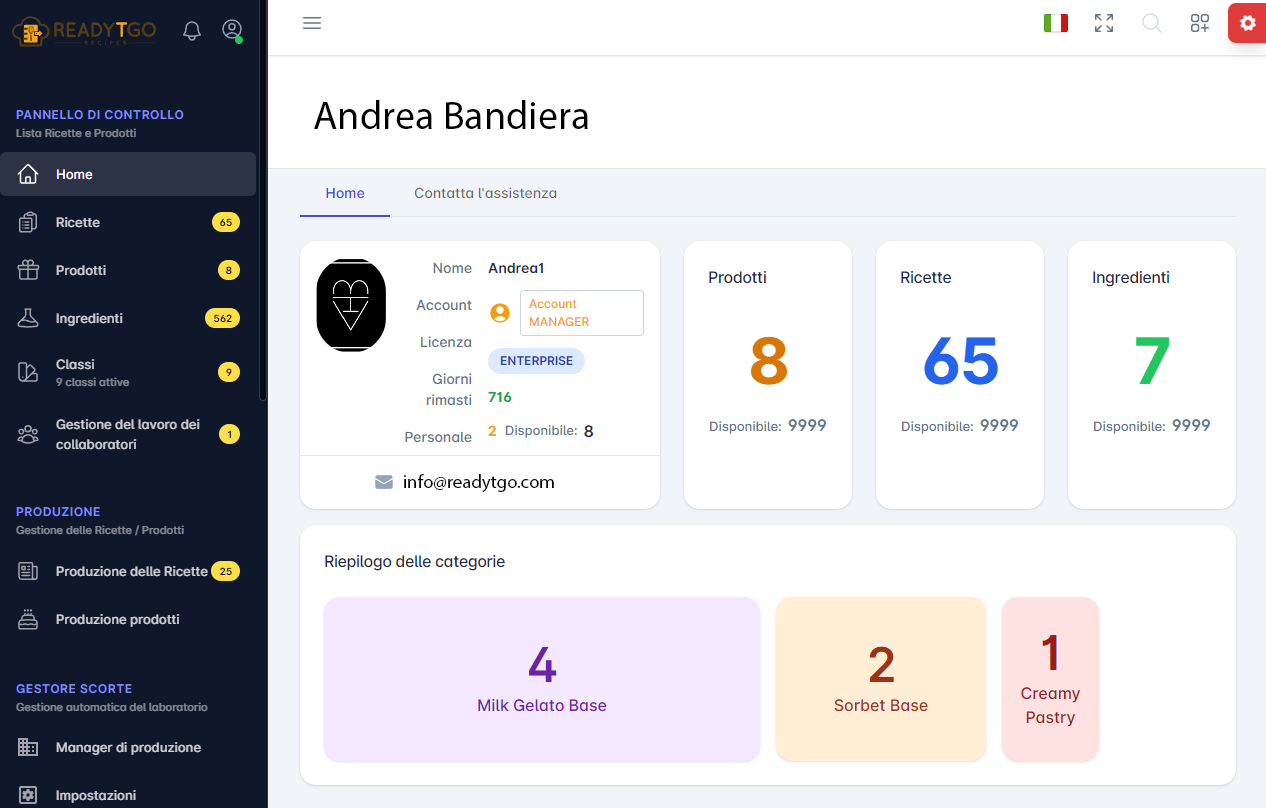Viewport: 1266px width, 808px height.
Task: Open the apps grid plus icon
Action: tap(1200, 23)
